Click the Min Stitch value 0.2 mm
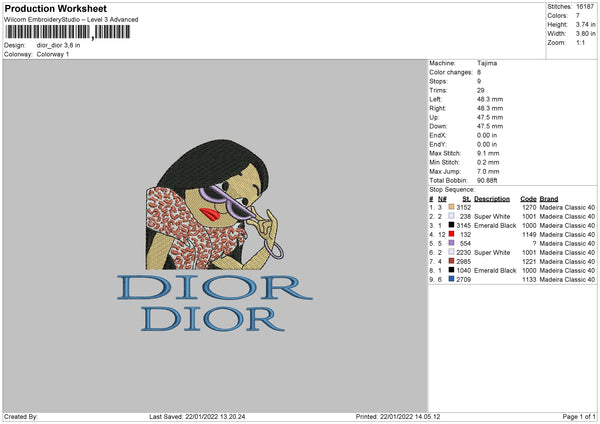Image resolution: width=600 pixels, height=424 pixels. click(x=488, y=162)
